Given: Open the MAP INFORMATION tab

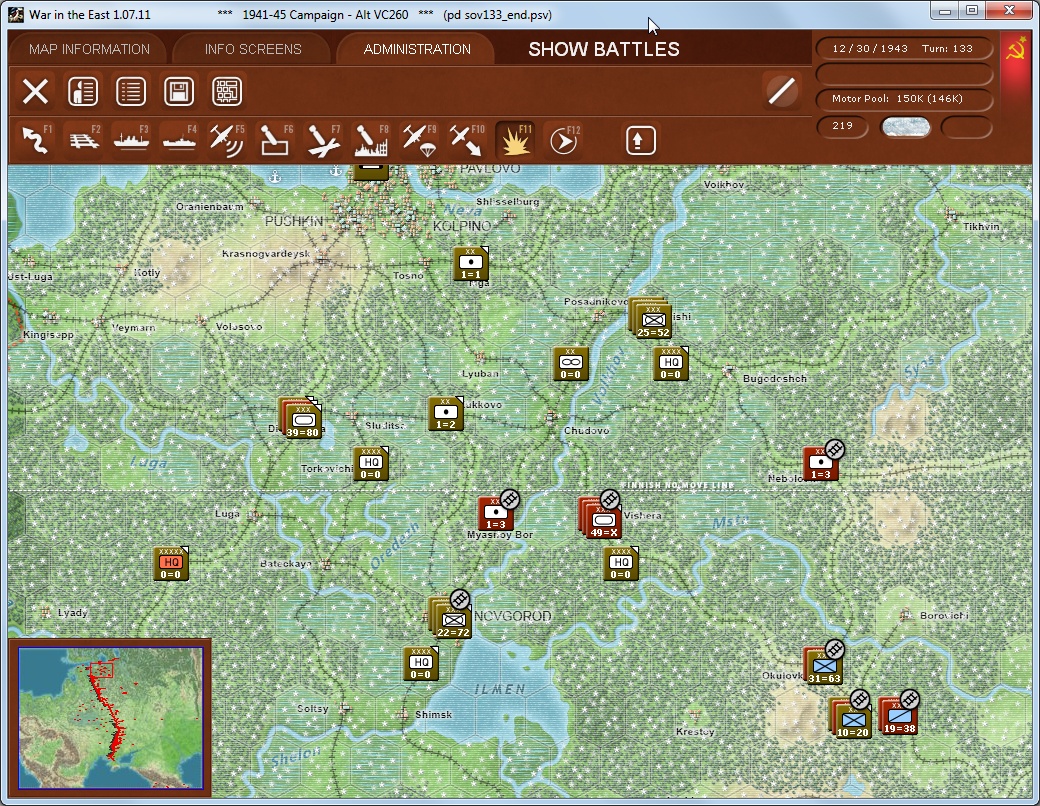Looking at the screenshot, I should (x=89, y=49).
